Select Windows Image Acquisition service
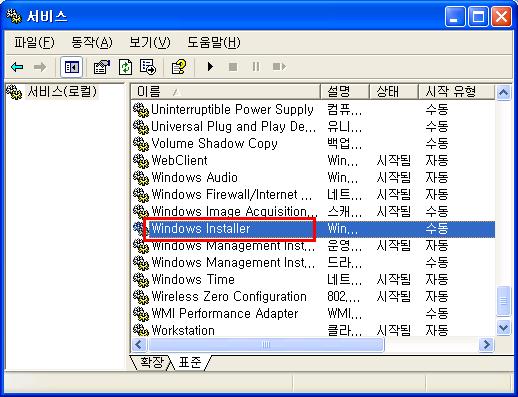Image resolution: width=518 pixels, height=397 pixels. [313, 212]
